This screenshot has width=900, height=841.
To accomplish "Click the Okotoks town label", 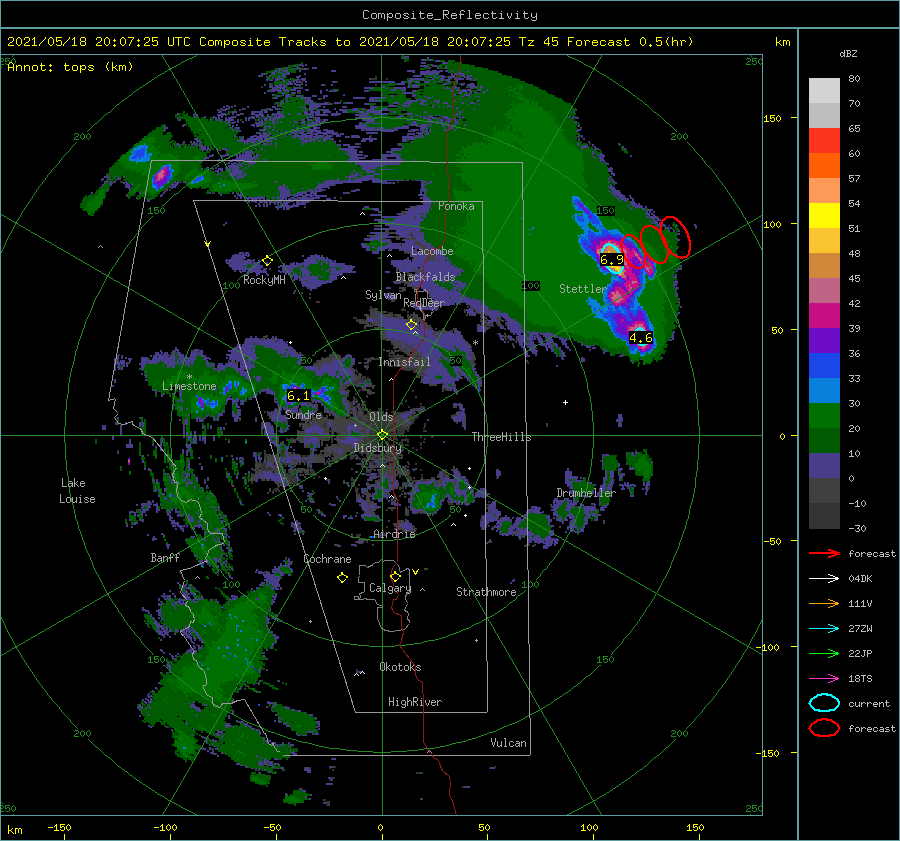I will (x=400, y=667).
